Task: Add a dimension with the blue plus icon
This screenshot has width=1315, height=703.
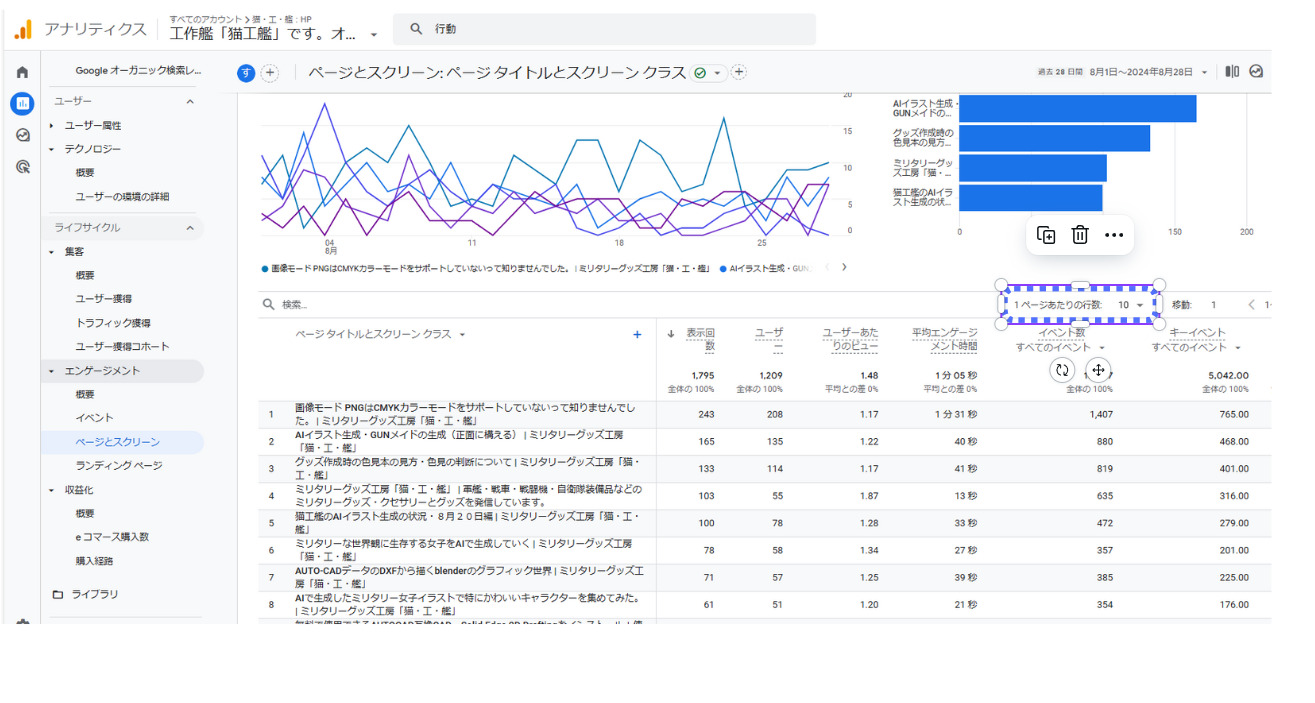Action: [637, 335]
